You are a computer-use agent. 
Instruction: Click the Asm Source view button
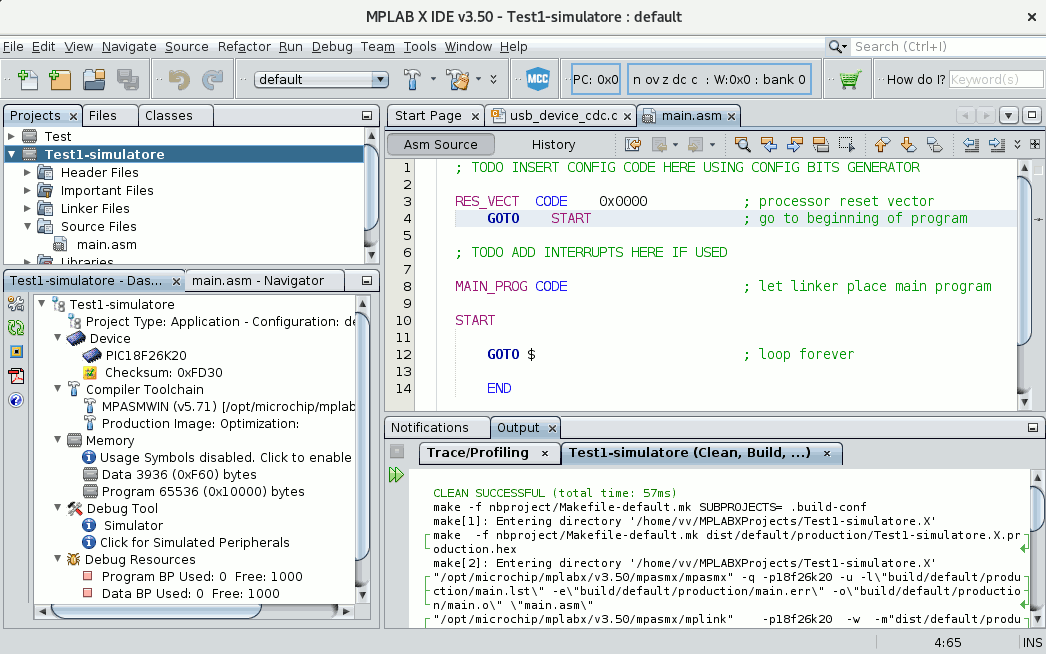tap(440, 144)
